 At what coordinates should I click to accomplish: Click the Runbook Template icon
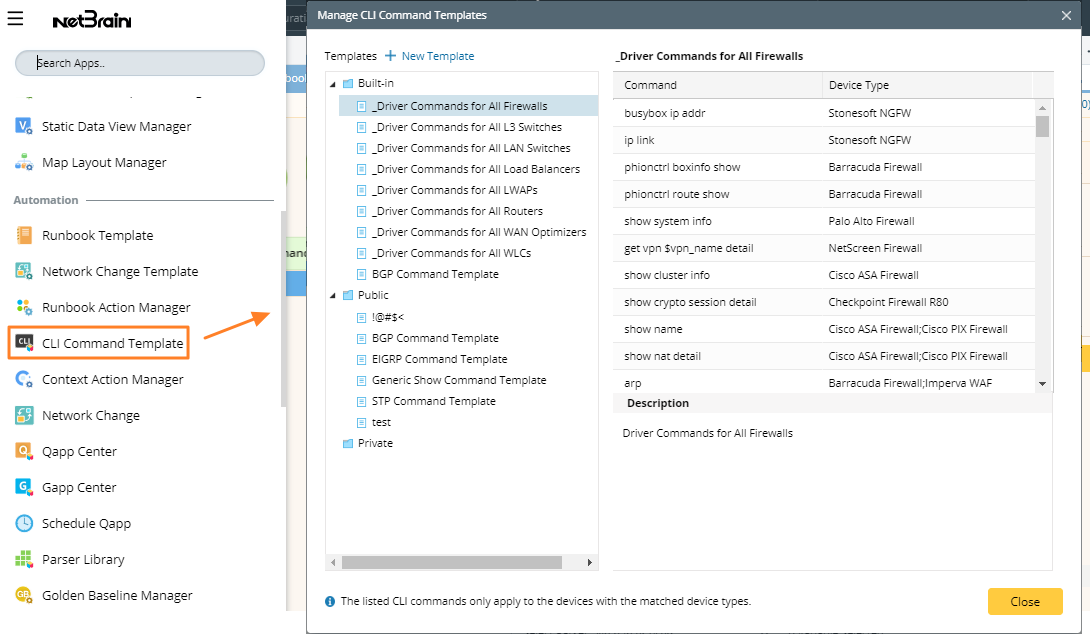(x=24, y=236)
